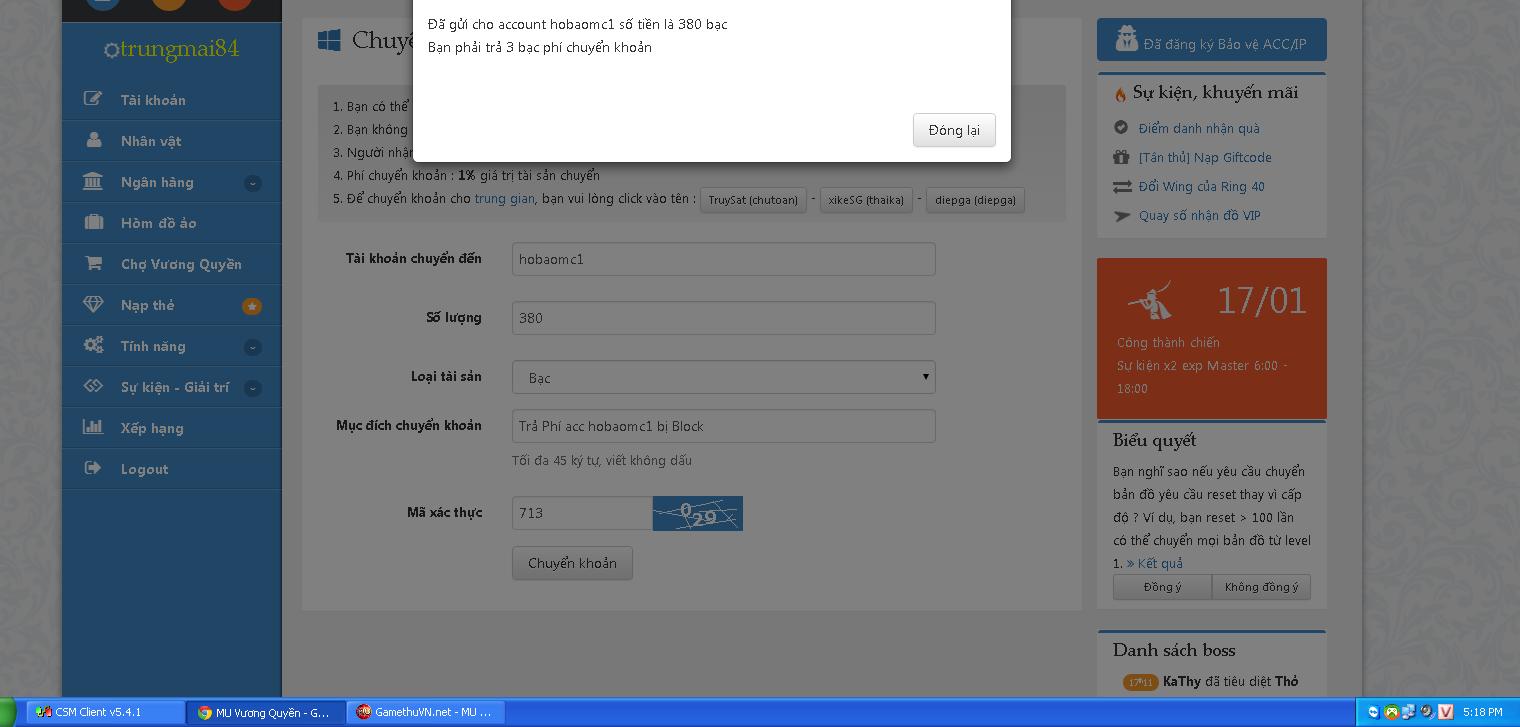Click the Logout arrow icon
Screen dimensions: 1520x727
(x=93, y=468)
